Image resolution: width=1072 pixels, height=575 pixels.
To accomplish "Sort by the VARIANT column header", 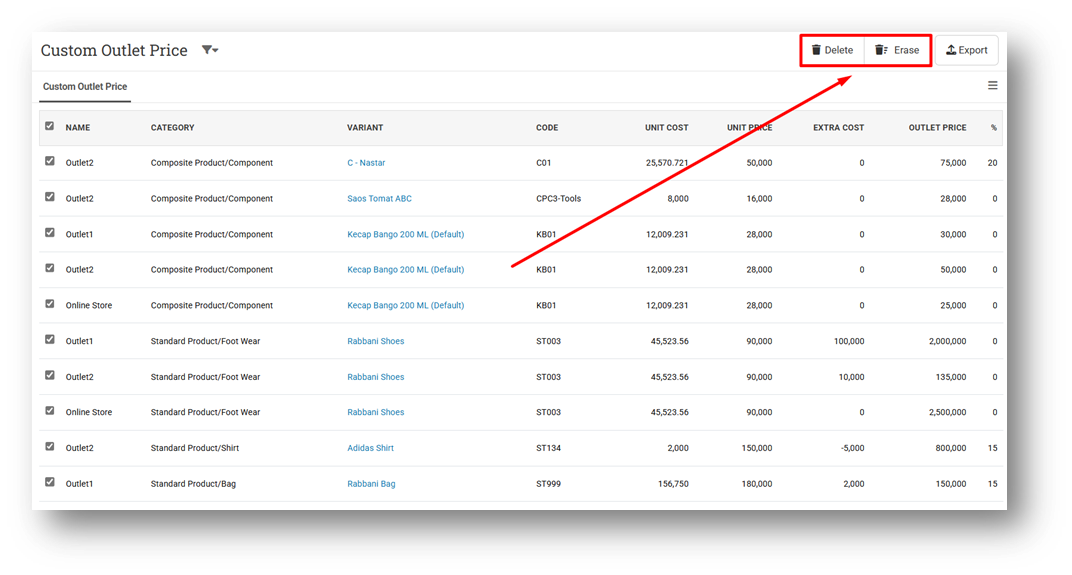I will 365,128.
